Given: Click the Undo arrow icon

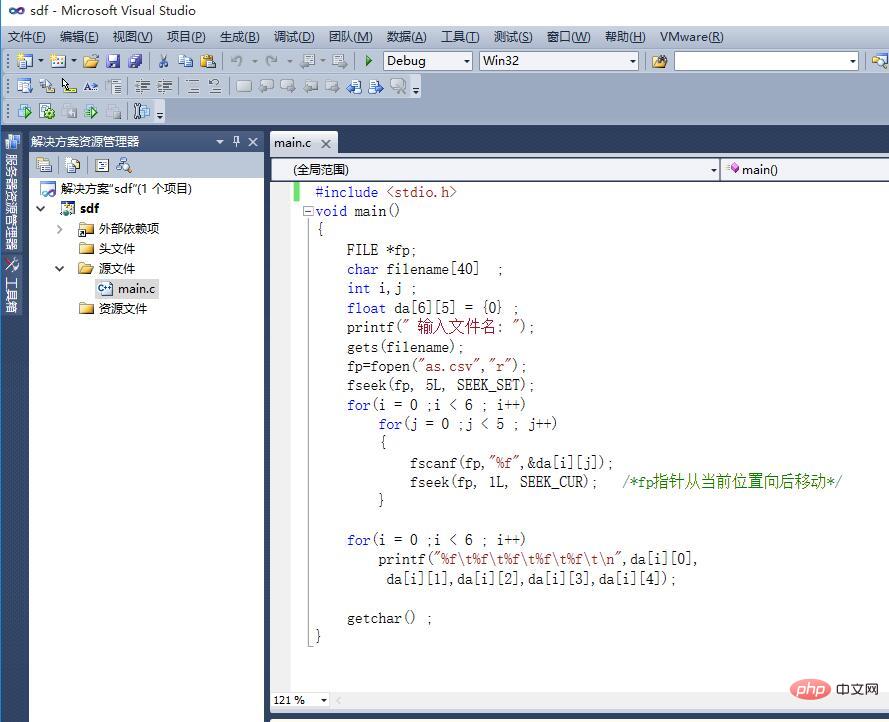Looking at the screenshot, I should (237, 61).
